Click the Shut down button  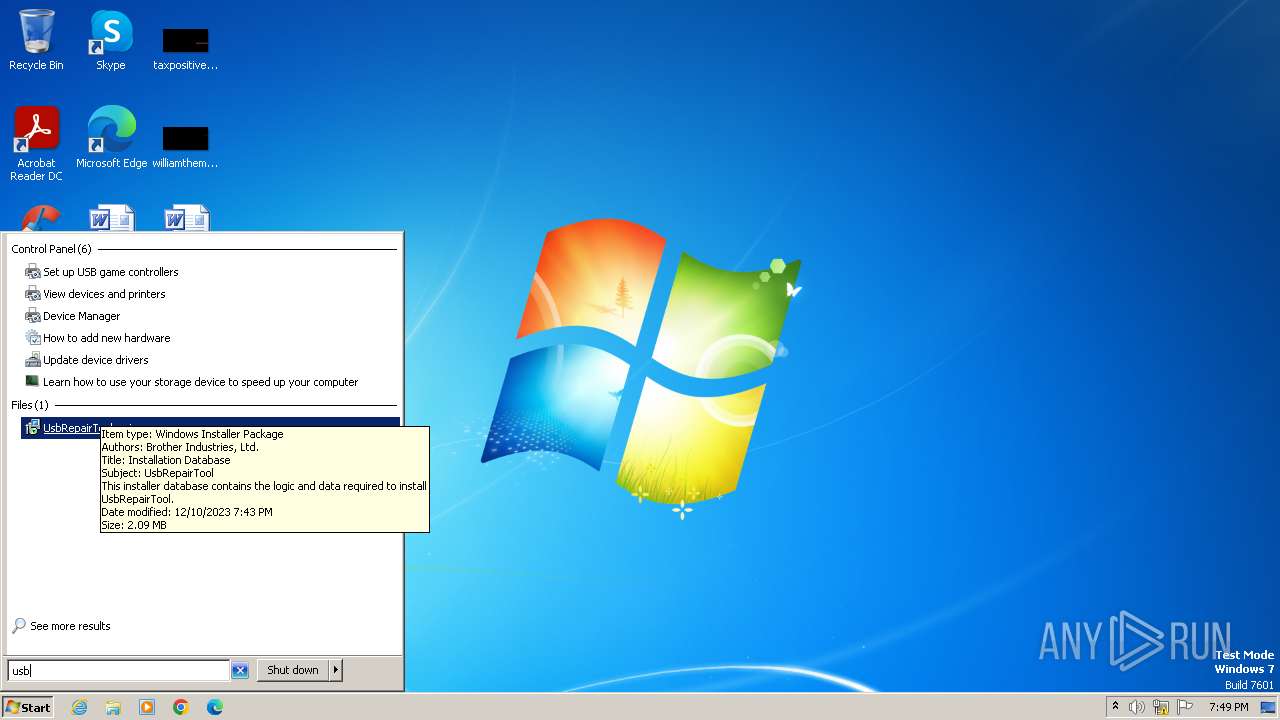pos(292,670)
